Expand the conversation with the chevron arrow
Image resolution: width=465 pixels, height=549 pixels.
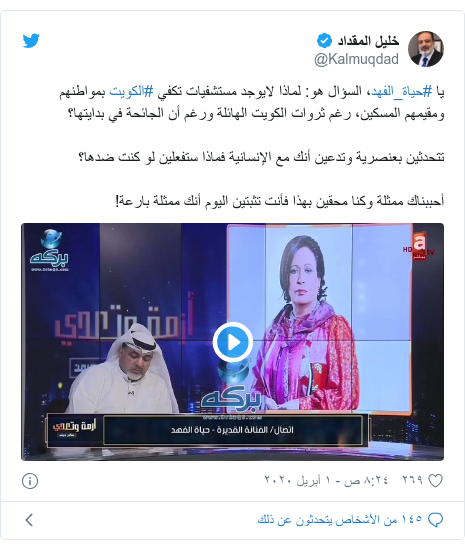pos(29,520)
